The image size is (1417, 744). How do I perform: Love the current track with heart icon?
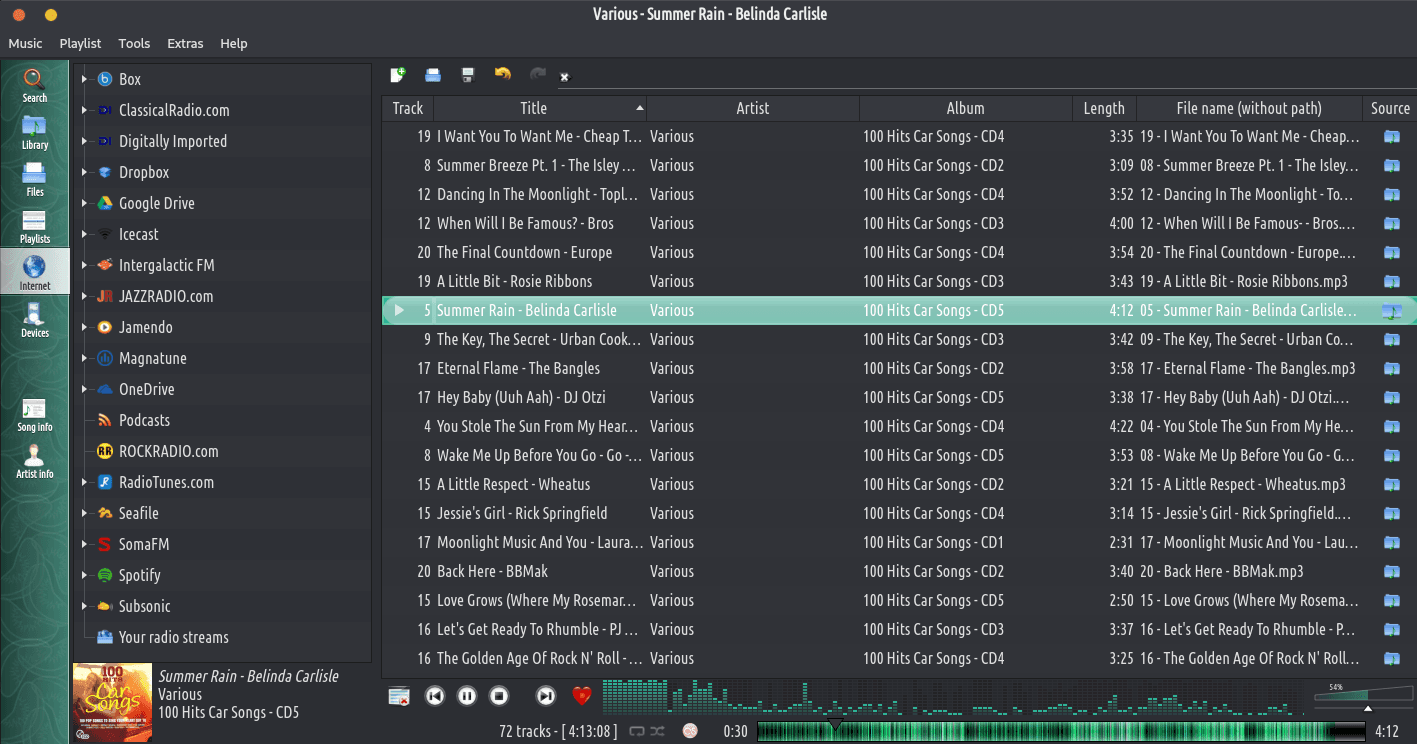[582, 696]
